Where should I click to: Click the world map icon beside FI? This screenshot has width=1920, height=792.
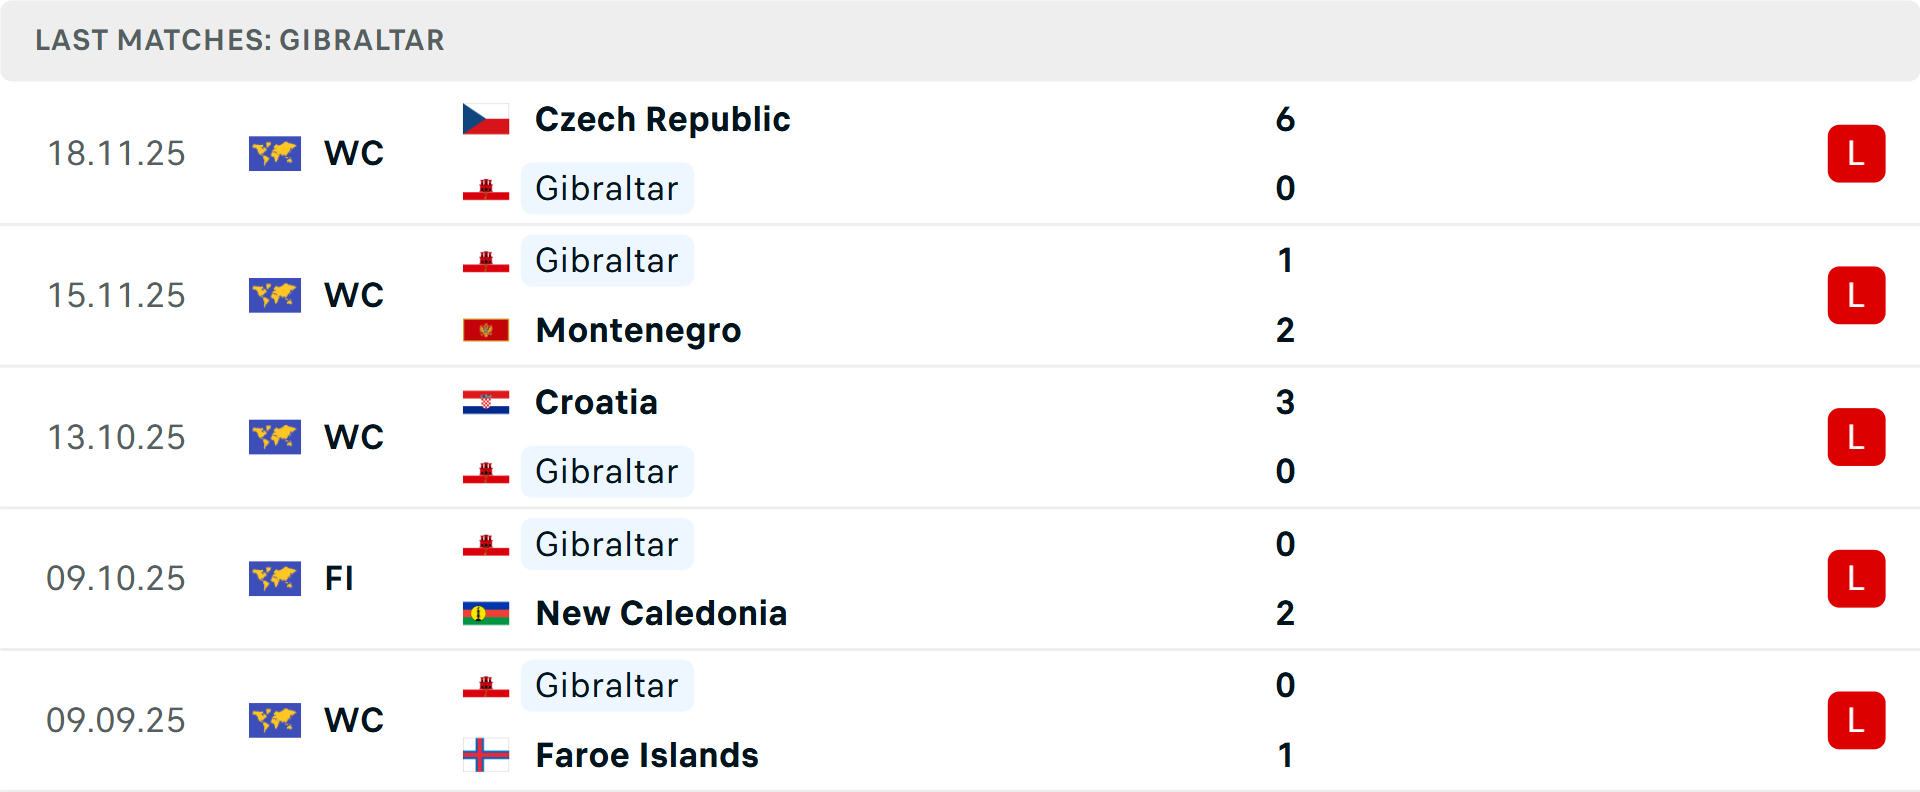(x=275, y=578)
